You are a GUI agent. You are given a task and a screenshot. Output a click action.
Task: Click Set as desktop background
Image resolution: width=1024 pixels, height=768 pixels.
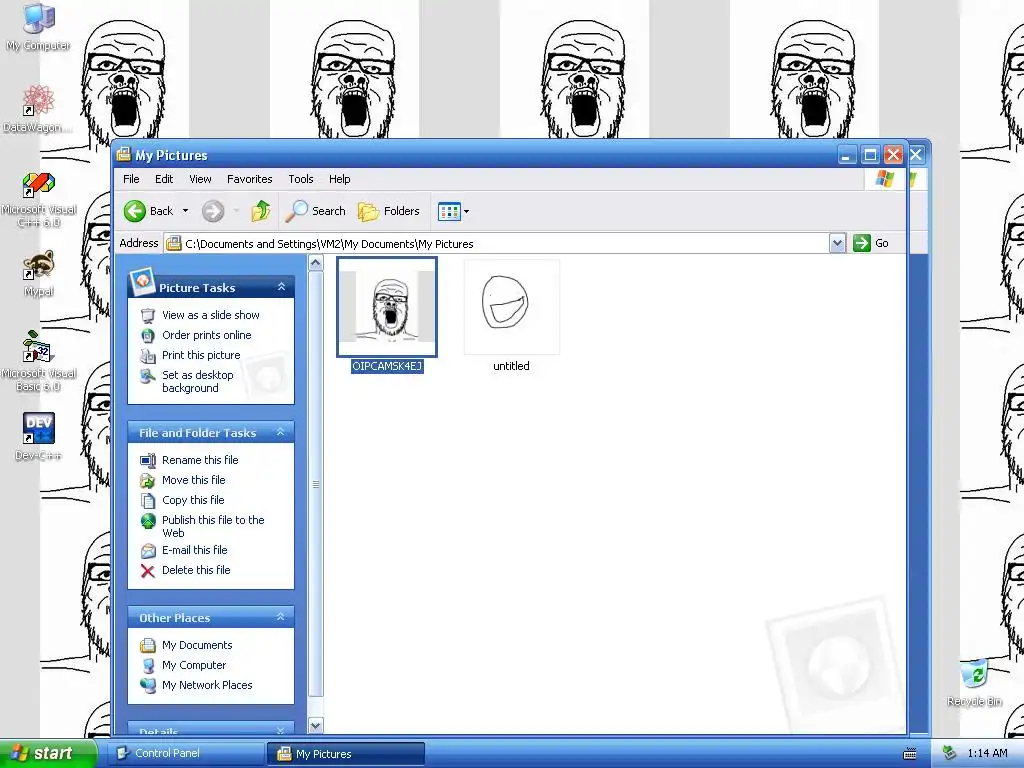point(198,381)
